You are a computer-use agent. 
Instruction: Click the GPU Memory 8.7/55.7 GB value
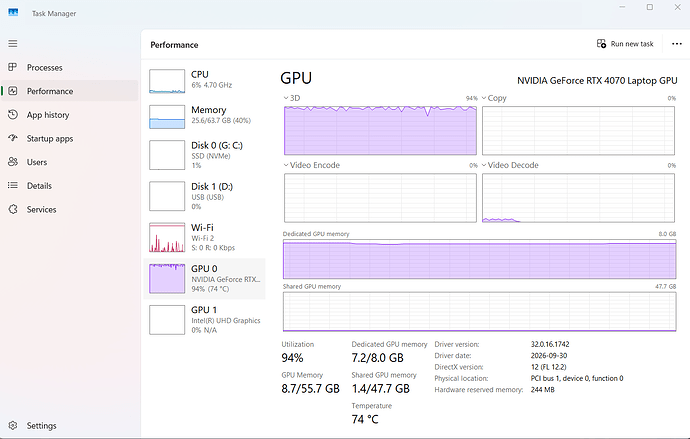(311, 389)
